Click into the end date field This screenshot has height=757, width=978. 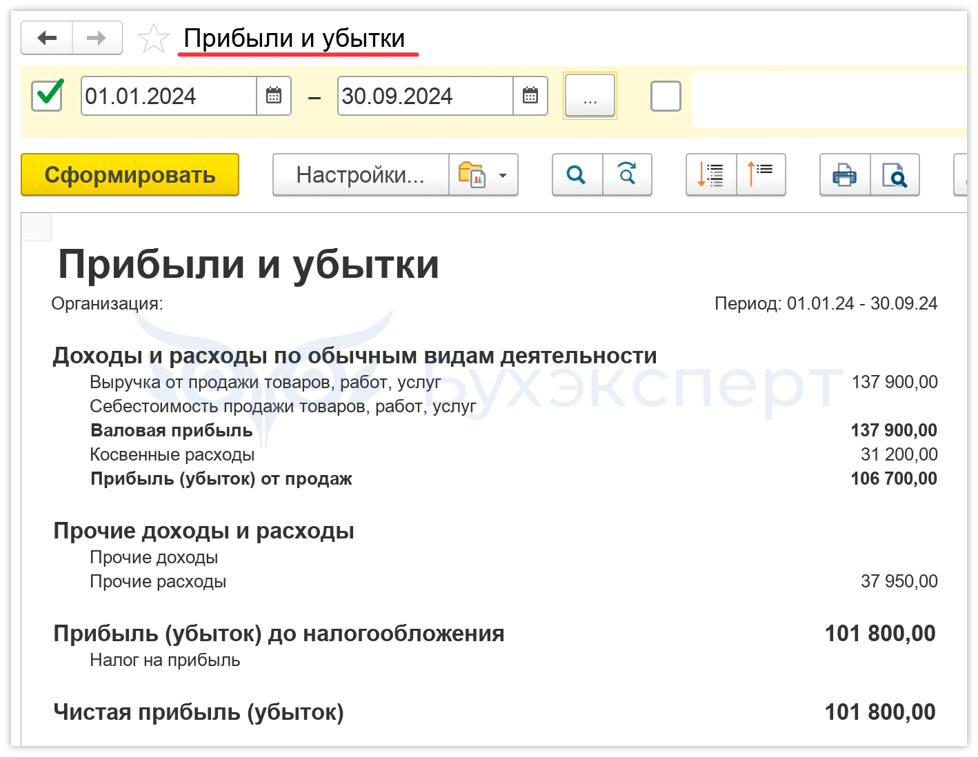coord(425,96)
